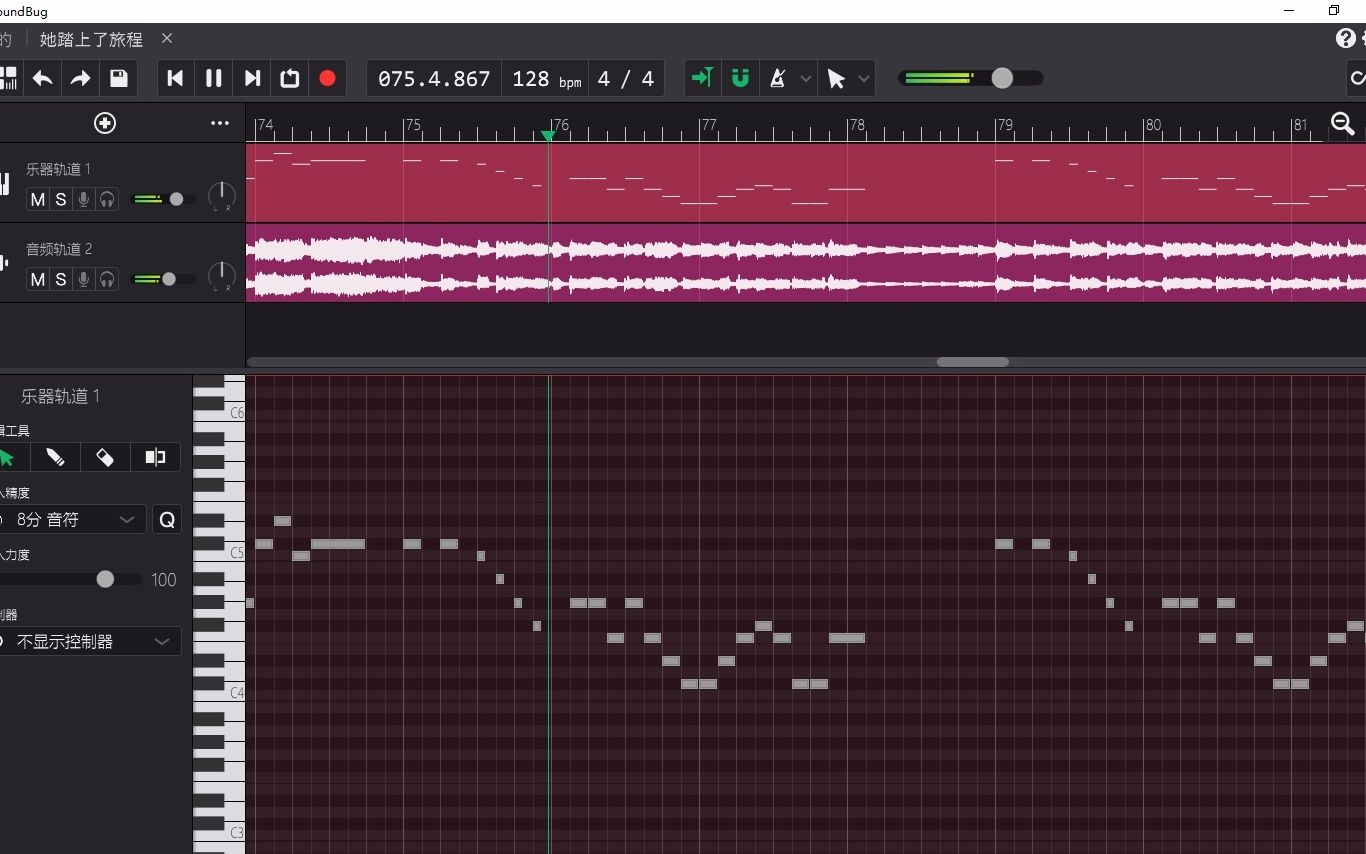
Task: Change the 4 / 4 time signature
Action: click(x=626, y=79)
